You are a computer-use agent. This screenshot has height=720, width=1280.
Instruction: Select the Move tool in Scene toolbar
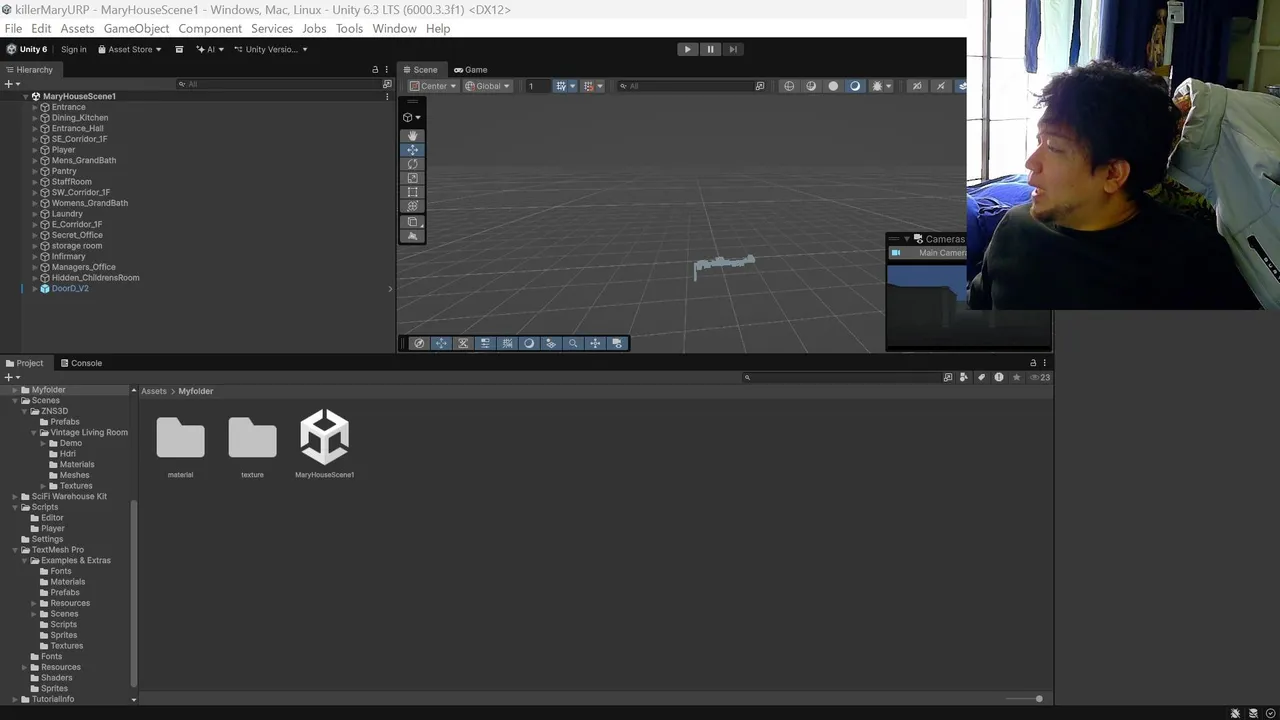pos(412,149)
